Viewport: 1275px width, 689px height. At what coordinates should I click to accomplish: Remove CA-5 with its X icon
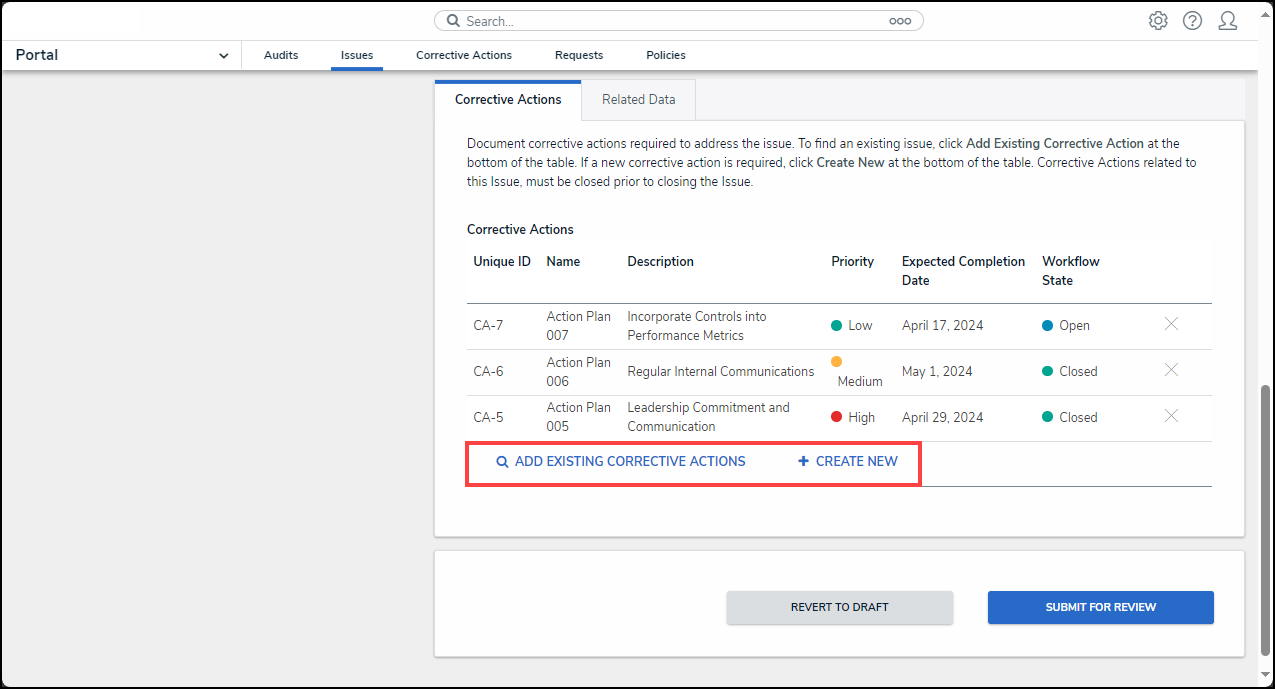click(1171, 416)
